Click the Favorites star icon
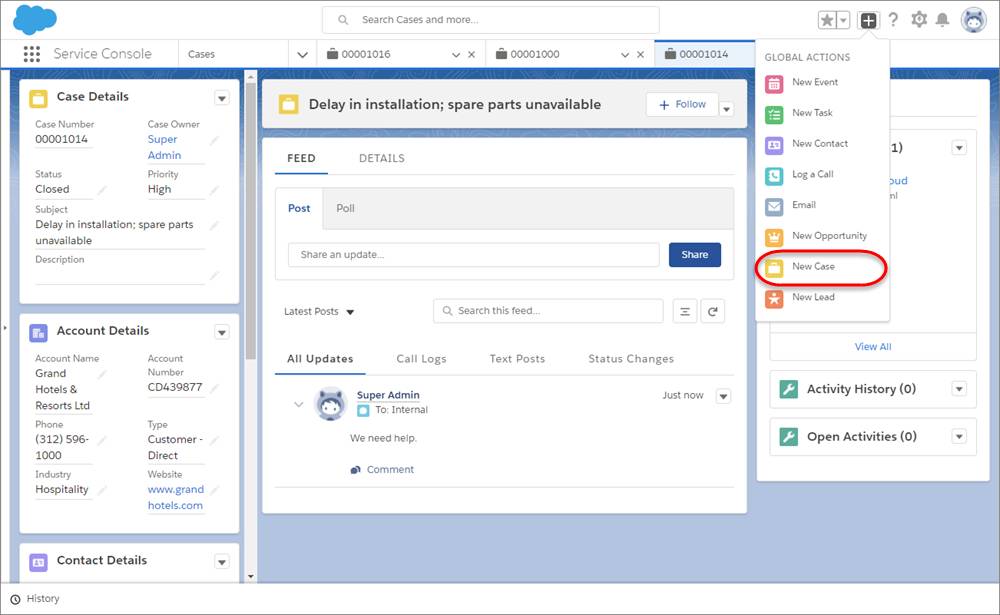1000x615 pixels. pos(827,20)
